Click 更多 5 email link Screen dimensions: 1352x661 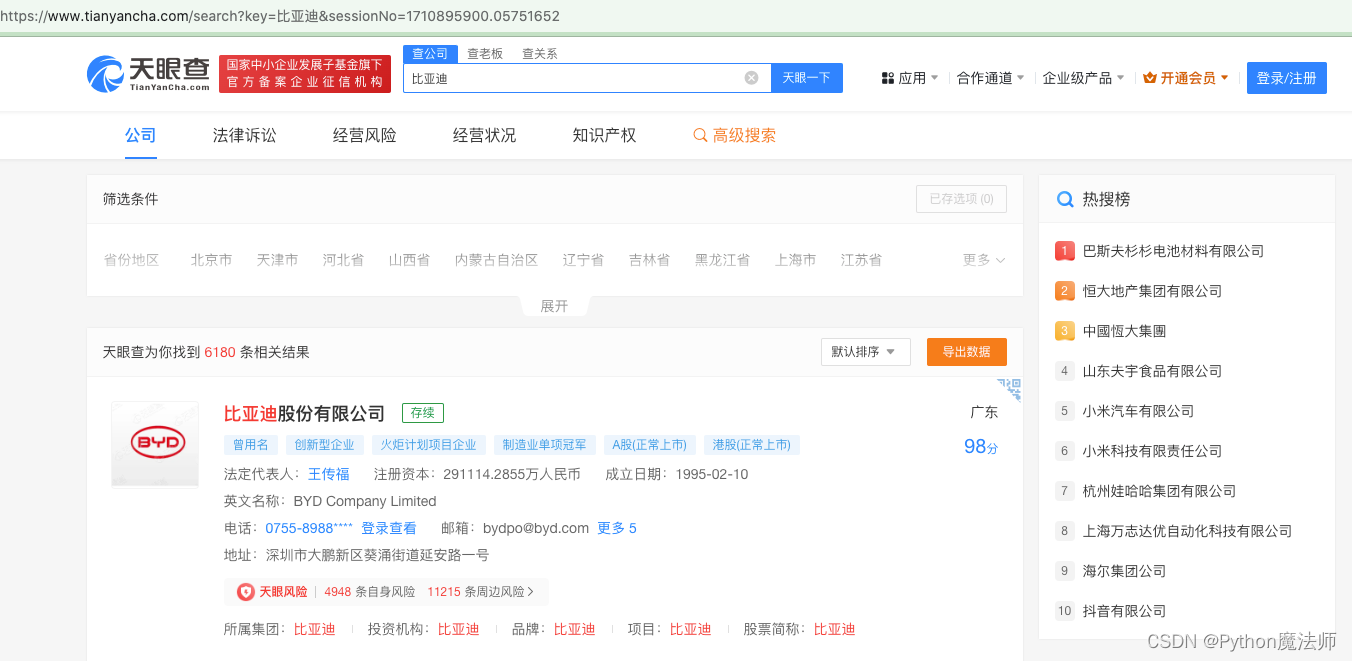pyautogui.click(x=617, y=528)
